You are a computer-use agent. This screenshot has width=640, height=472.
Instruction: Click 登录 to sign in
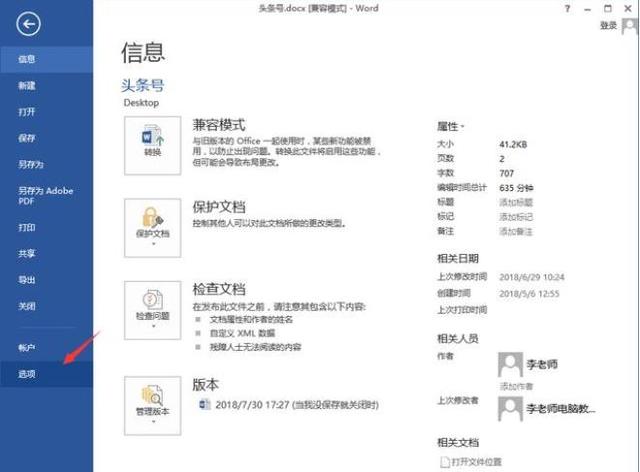click(x=608, y=26)
